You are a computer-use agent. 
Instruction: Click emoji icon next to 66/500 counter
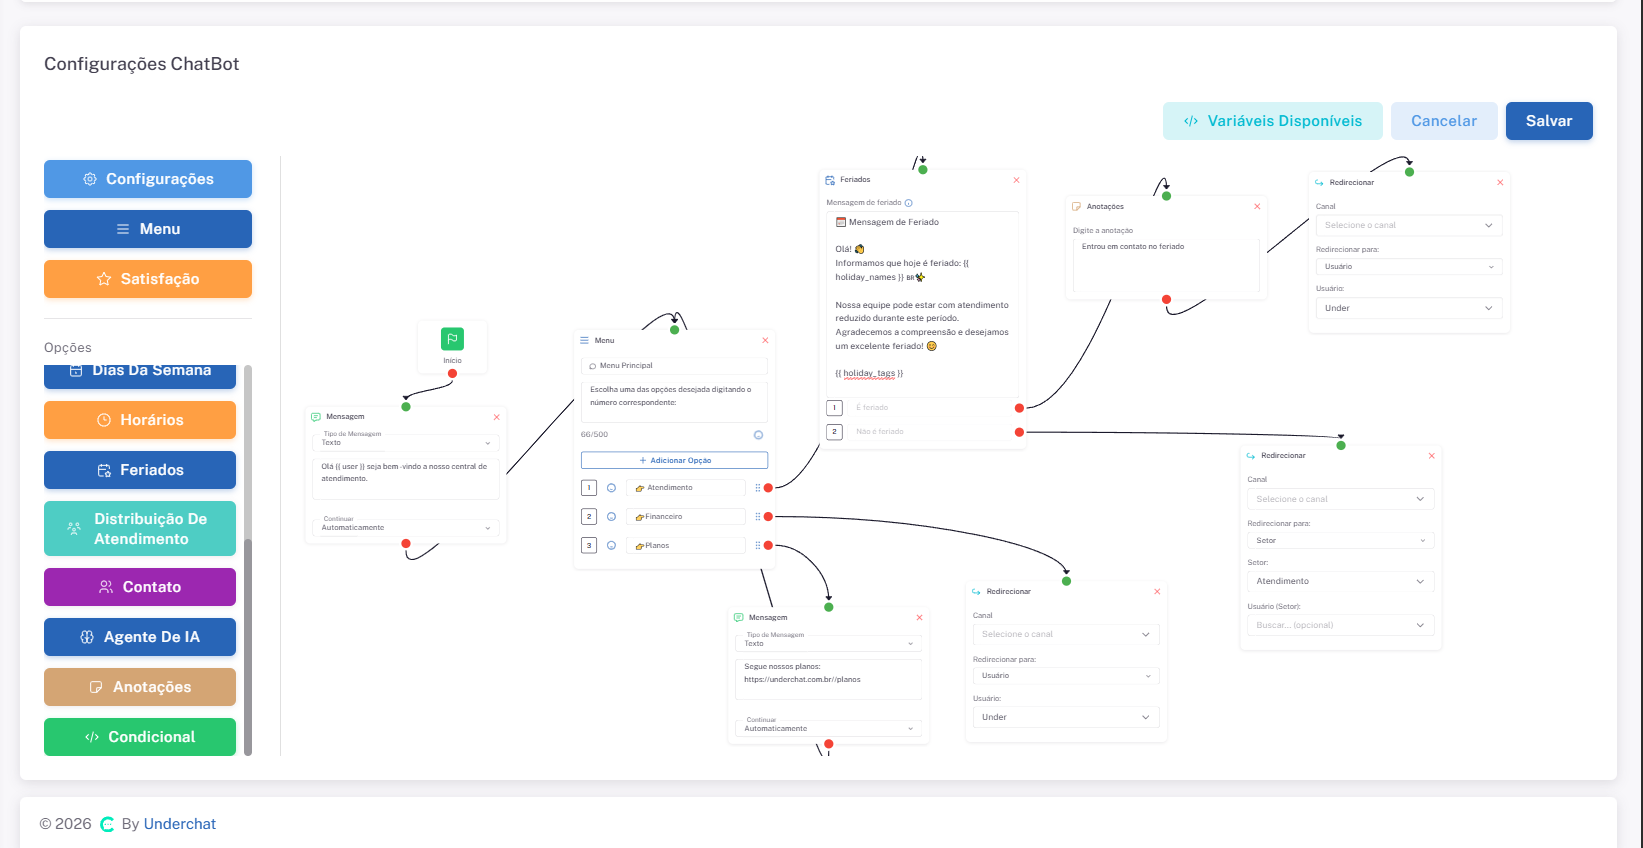(758, 435)
